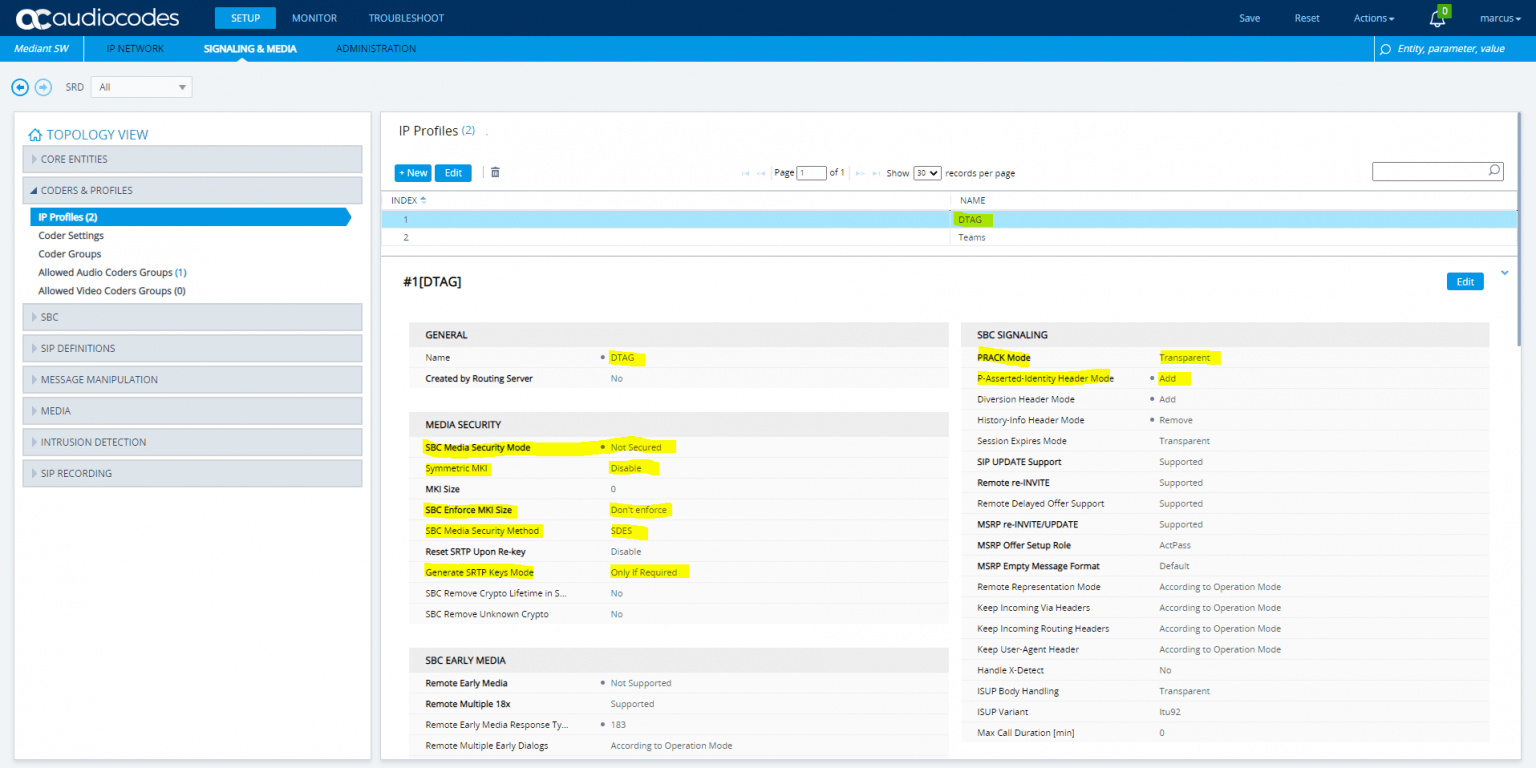This screenshot has width=1536, height=768.
Task: Click the magnifier in the IP Profiles search box
Action: point(1494,171)
